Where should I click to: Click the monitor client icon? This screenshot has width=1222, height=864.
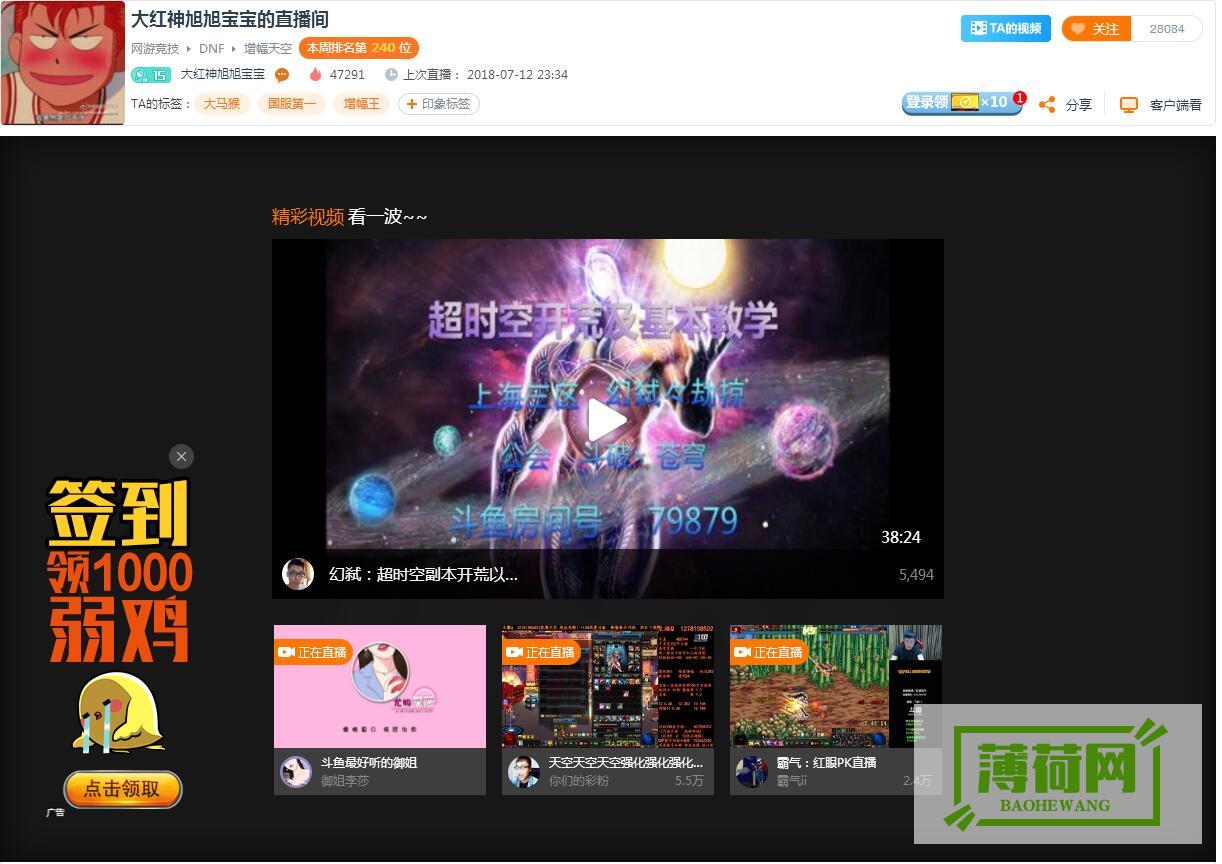(x=1129, y=104)
